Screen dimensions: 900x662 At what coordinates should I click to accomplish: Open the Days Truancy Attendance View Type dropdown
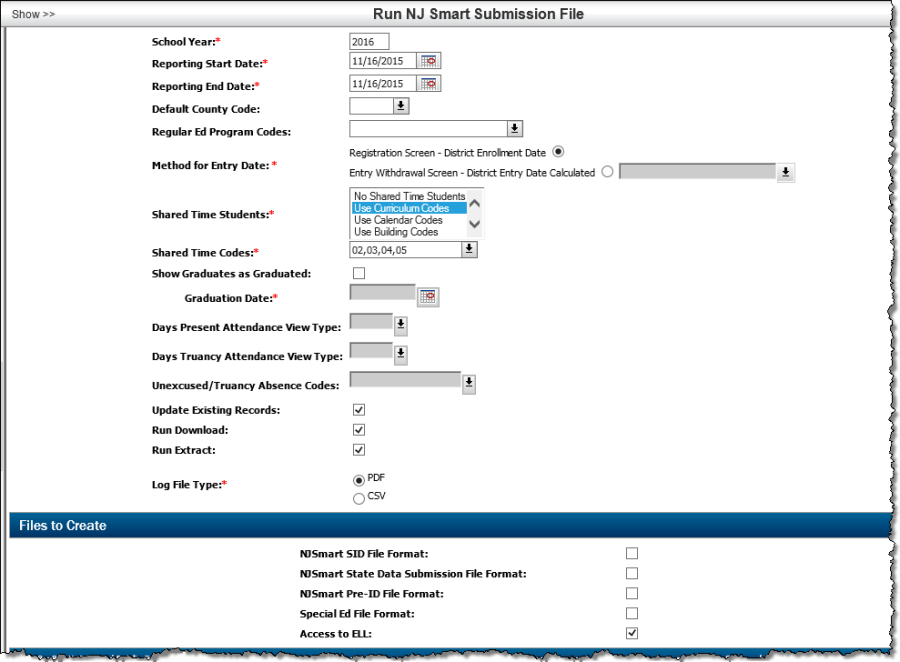tap(400, 354)
